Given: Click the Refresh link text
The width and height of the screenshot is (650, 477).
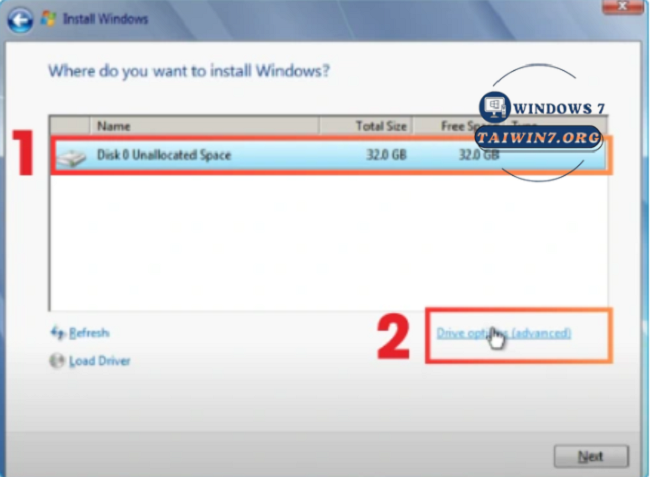Looking at the screenshot, I should tap(89, 333).
